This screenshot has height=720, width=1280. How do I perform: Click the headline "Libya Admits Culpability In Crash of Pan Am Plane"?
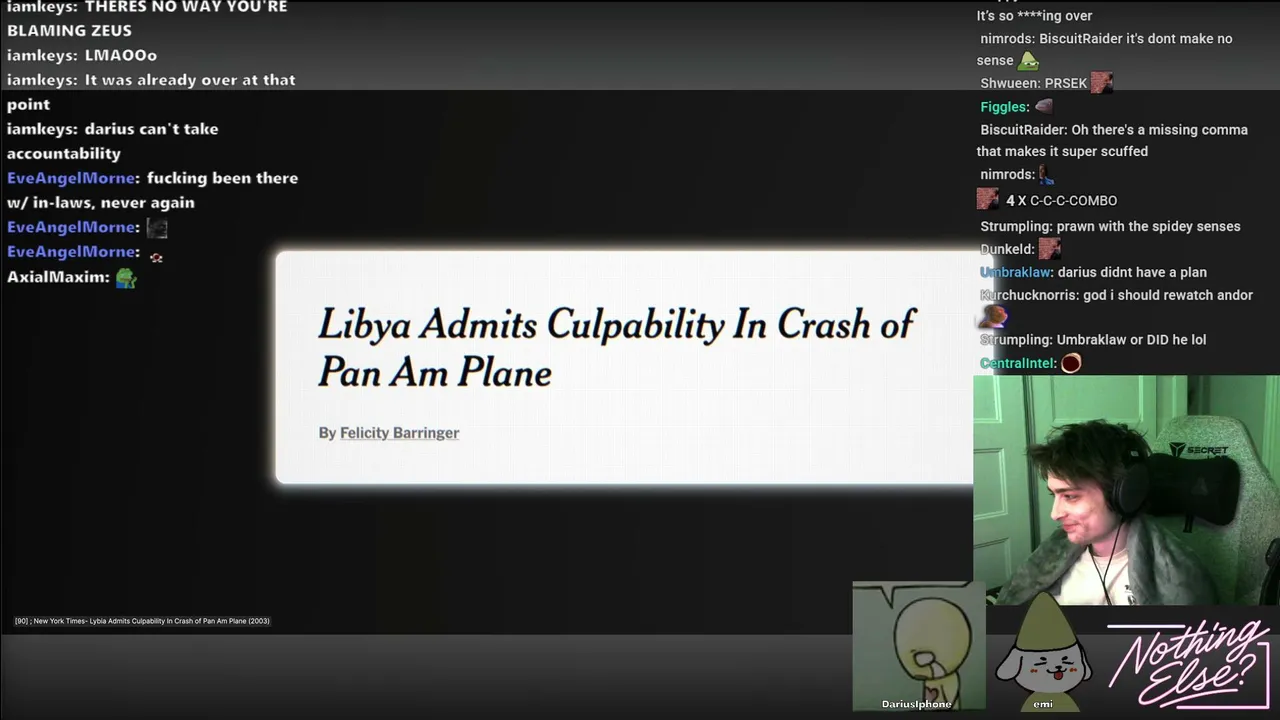[616, 348]
